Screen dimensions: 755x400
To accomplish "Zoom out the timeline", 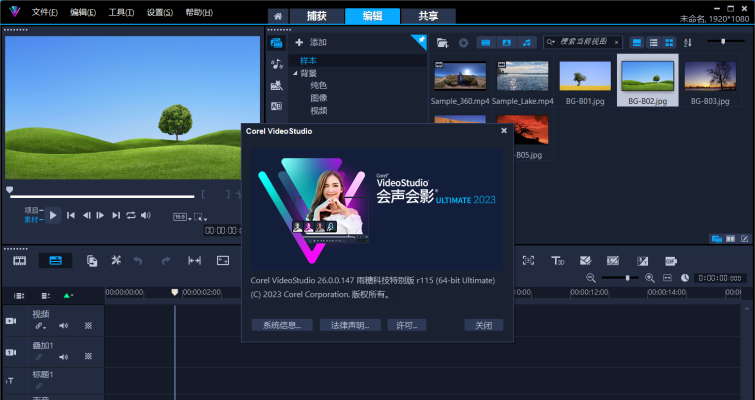I will coord(591,278).
